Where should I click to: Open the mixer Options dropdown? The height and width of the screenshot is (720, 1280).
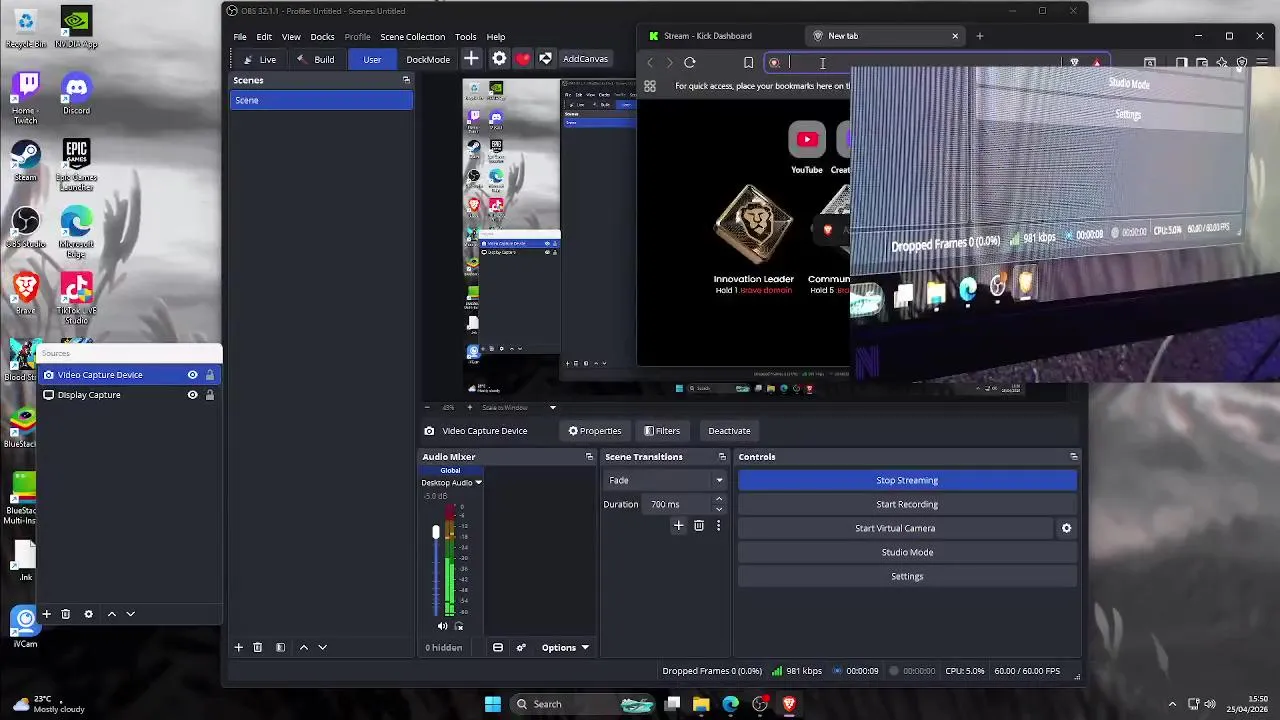(x=565, y=647)
